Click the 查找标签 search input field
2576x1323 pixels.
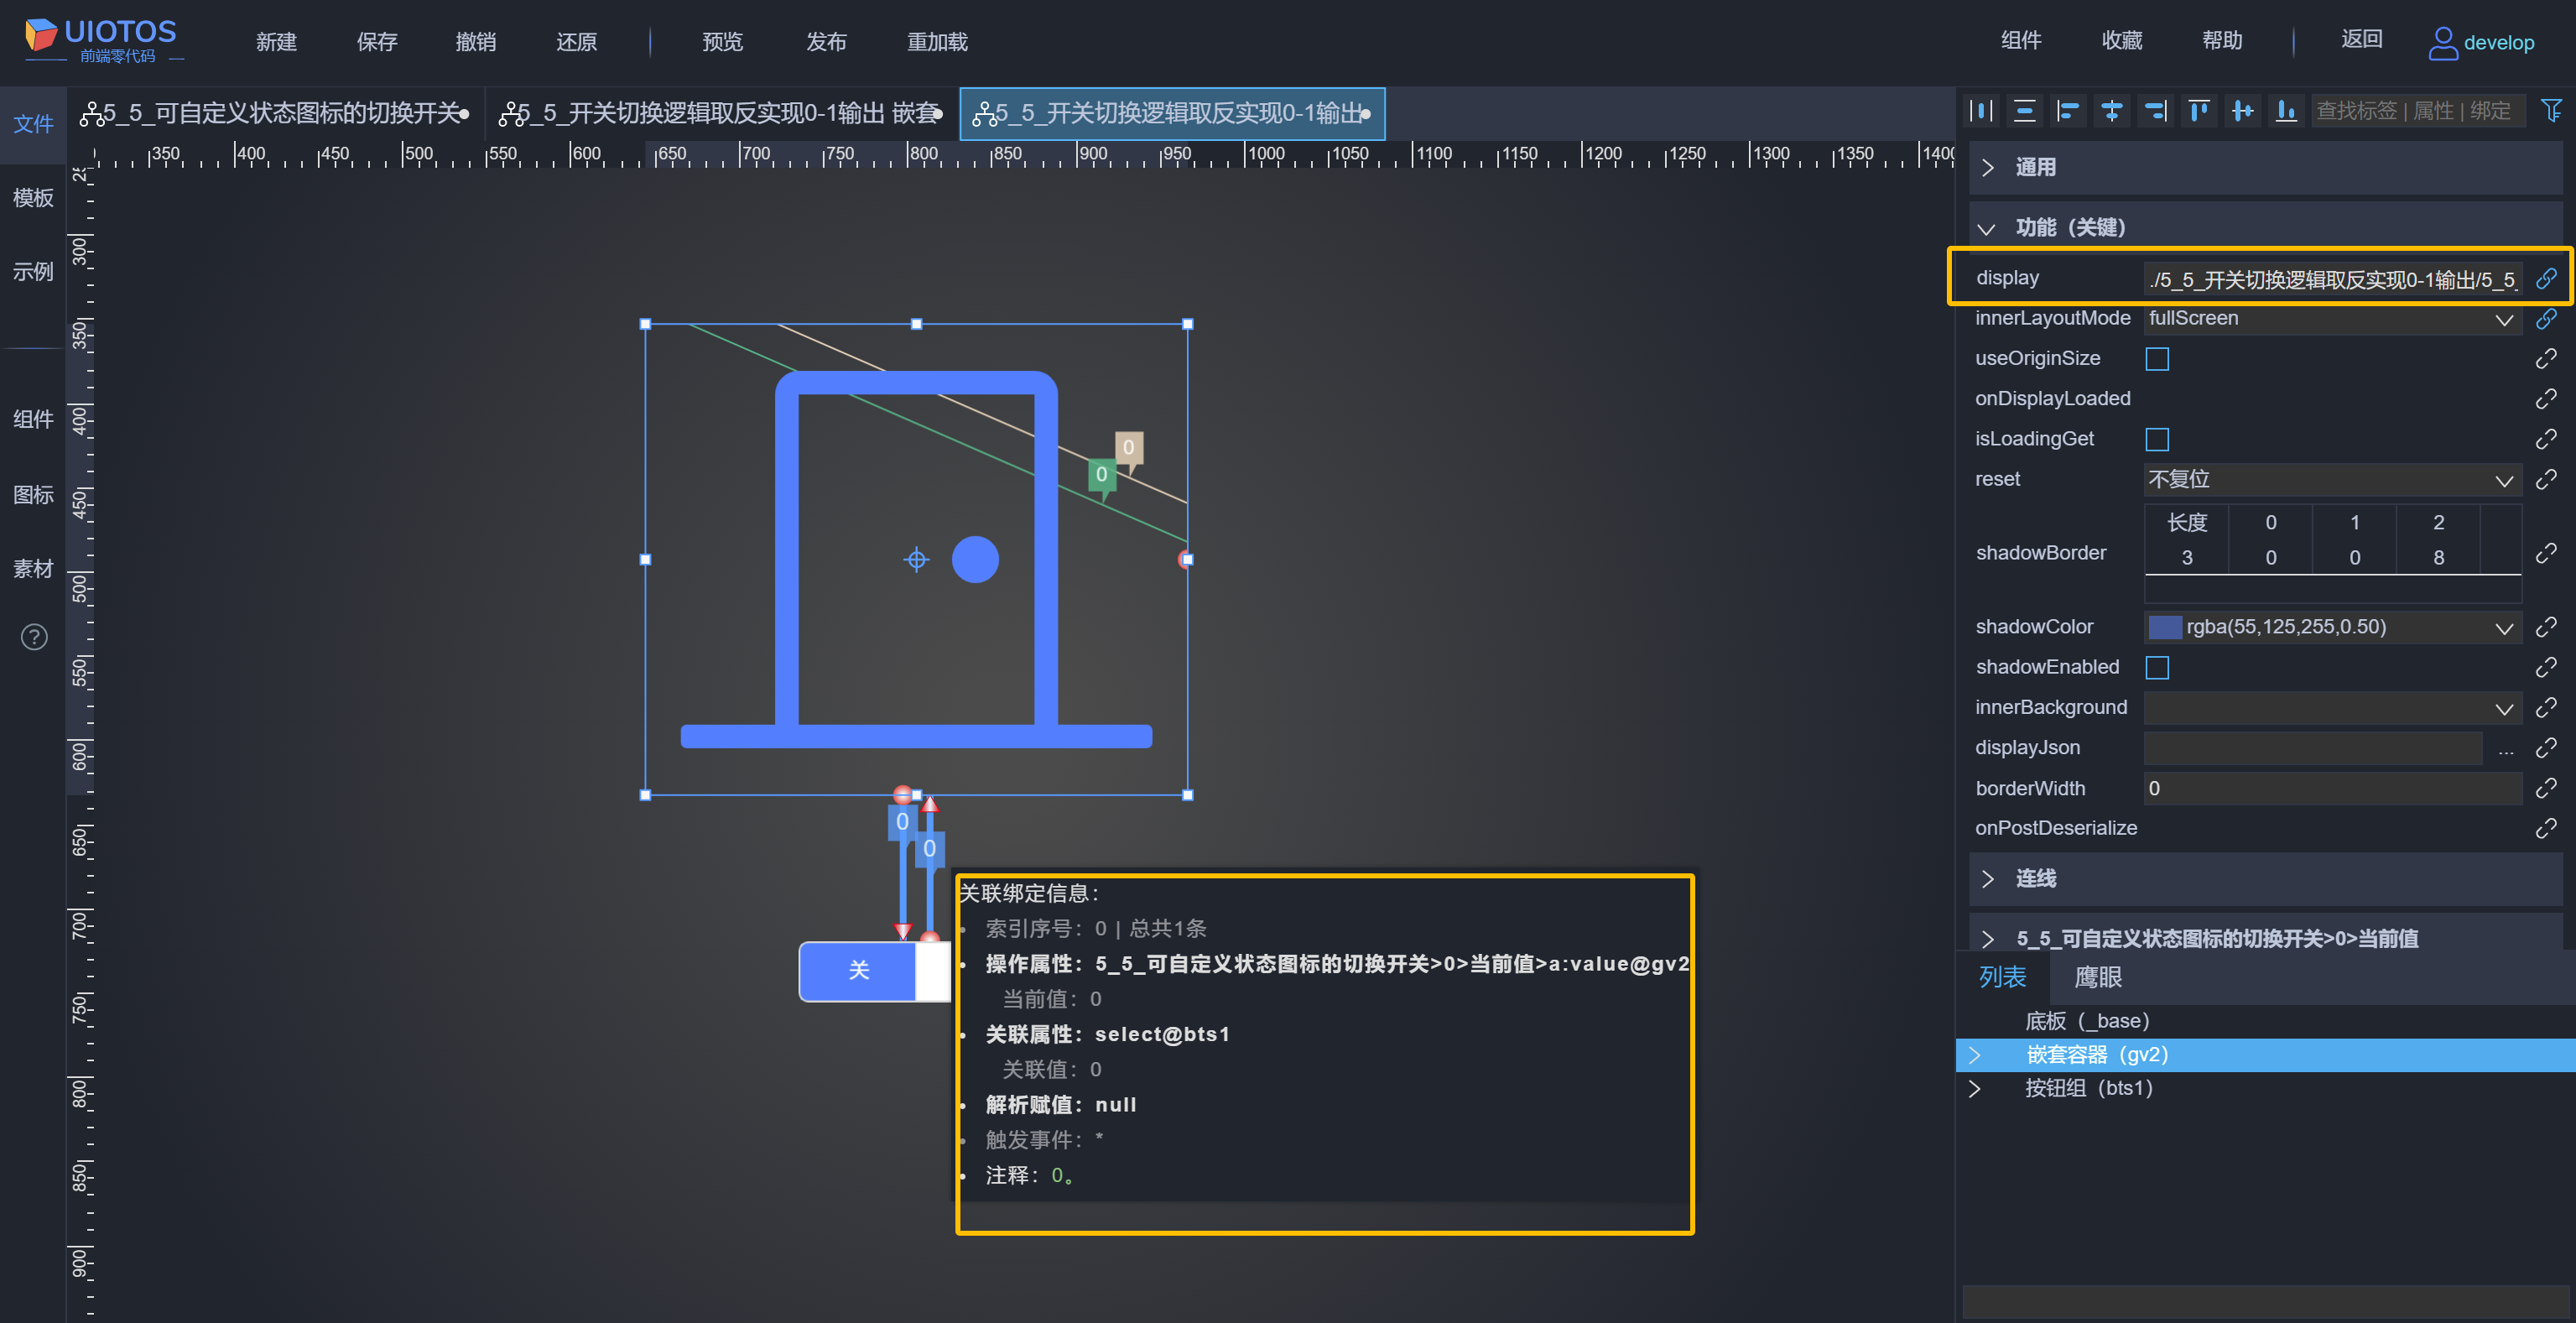(x=2414, y=111)
